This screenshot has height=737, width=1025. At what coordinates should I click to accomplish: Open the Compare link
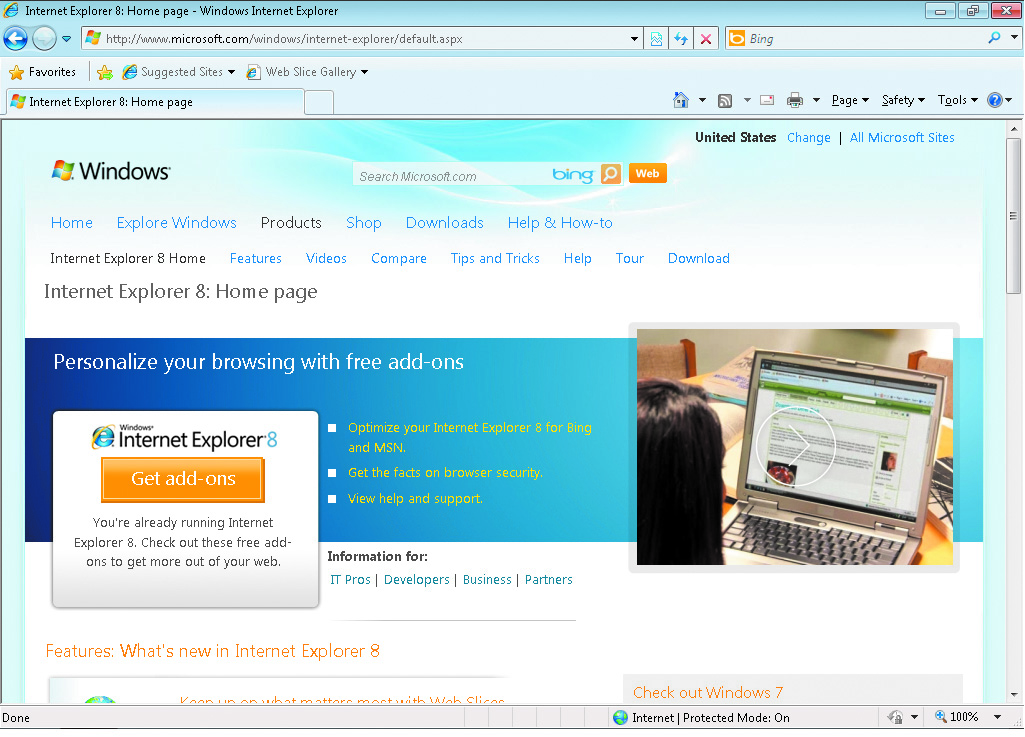[399, 258]
